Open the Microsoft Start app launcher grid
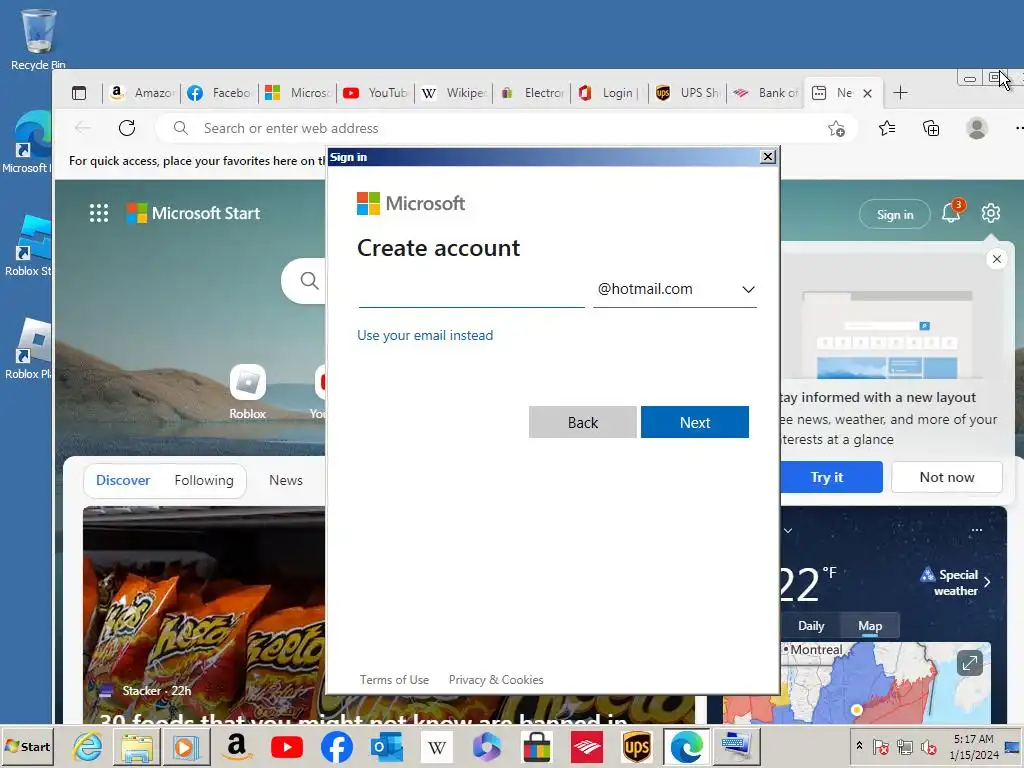This screenshot has width=1024, height=768. point(99,213)
